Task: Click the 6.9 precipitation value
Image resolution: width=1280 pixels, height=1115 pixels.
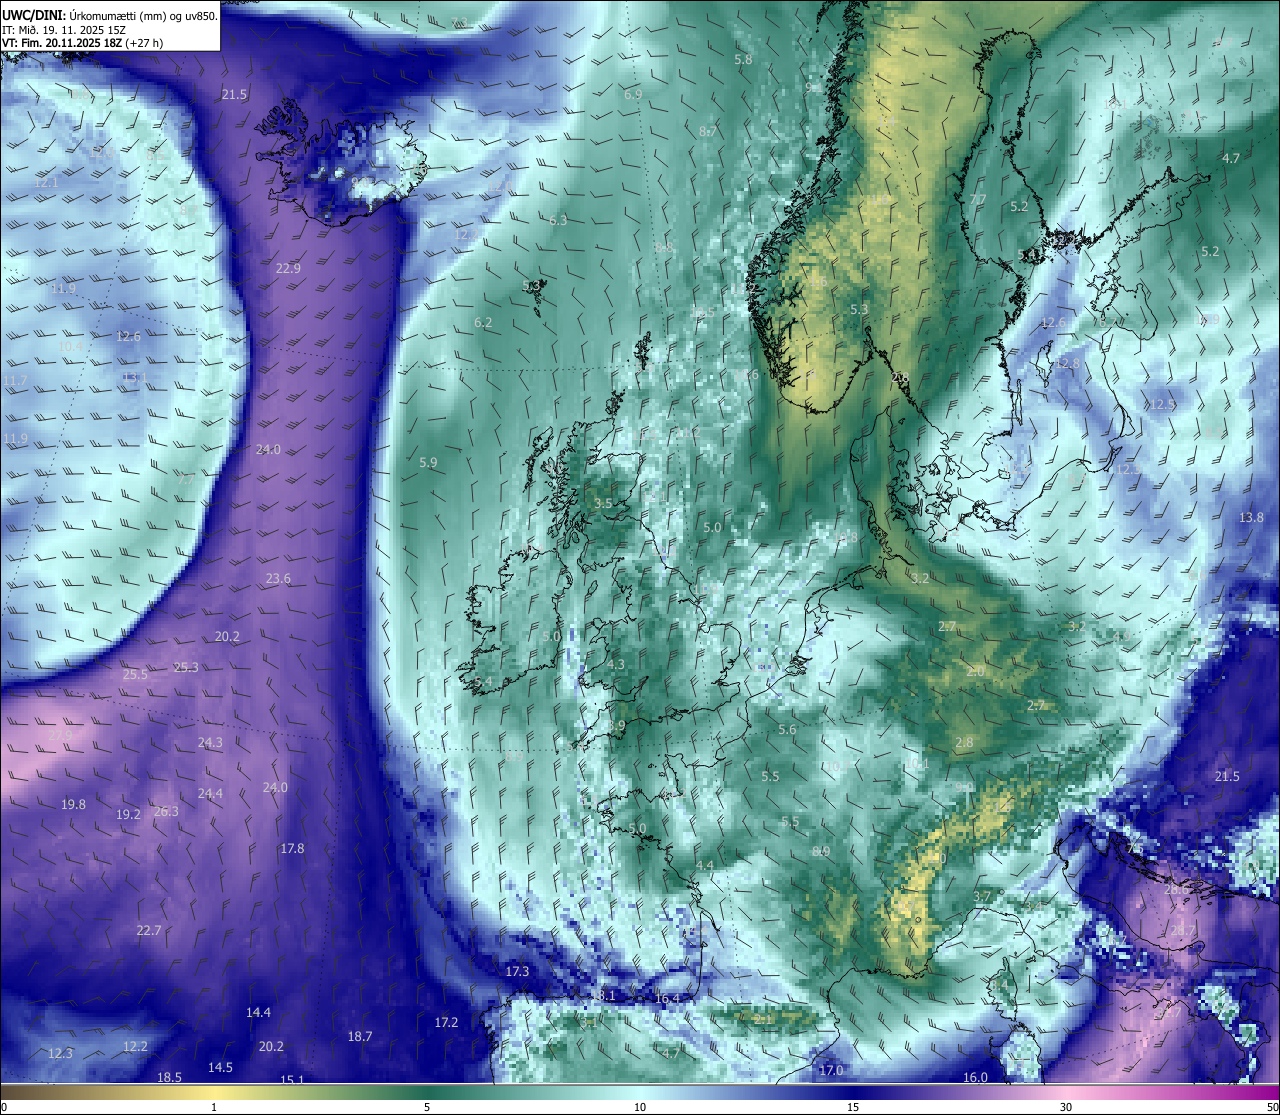Action: tap(633, 94)
